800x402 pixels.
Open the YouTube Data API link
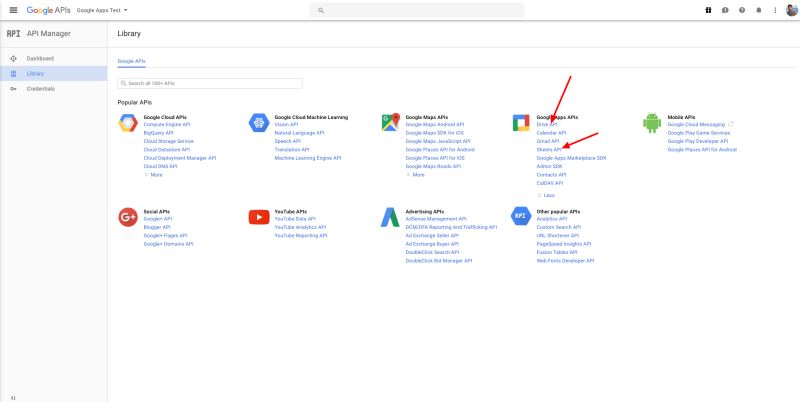(x=295, y=219)
